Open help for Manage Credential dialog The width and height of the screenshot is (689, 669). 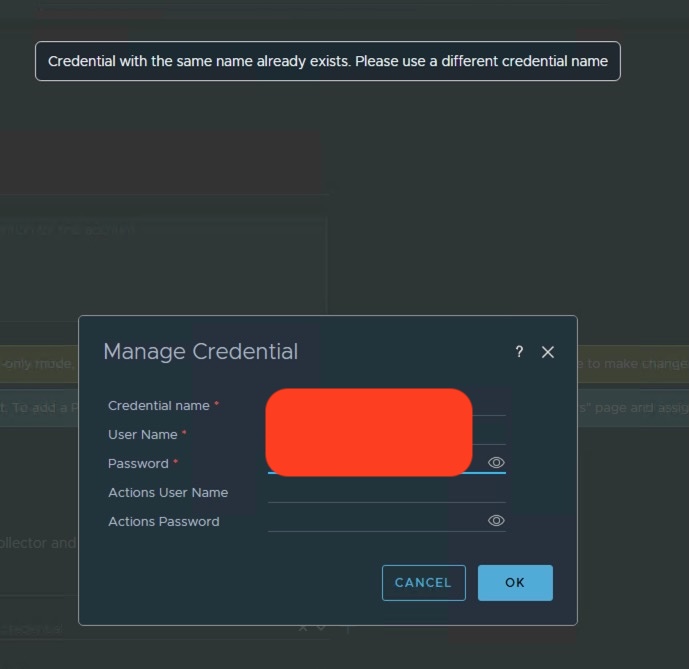click(519, 352)
